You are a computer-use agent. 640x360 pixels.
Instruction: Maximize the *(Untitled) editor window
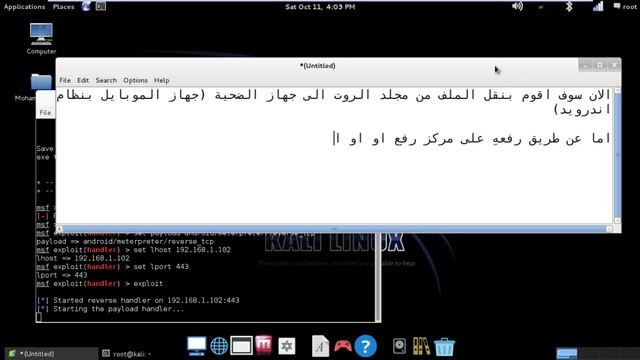tap(600, 65)
